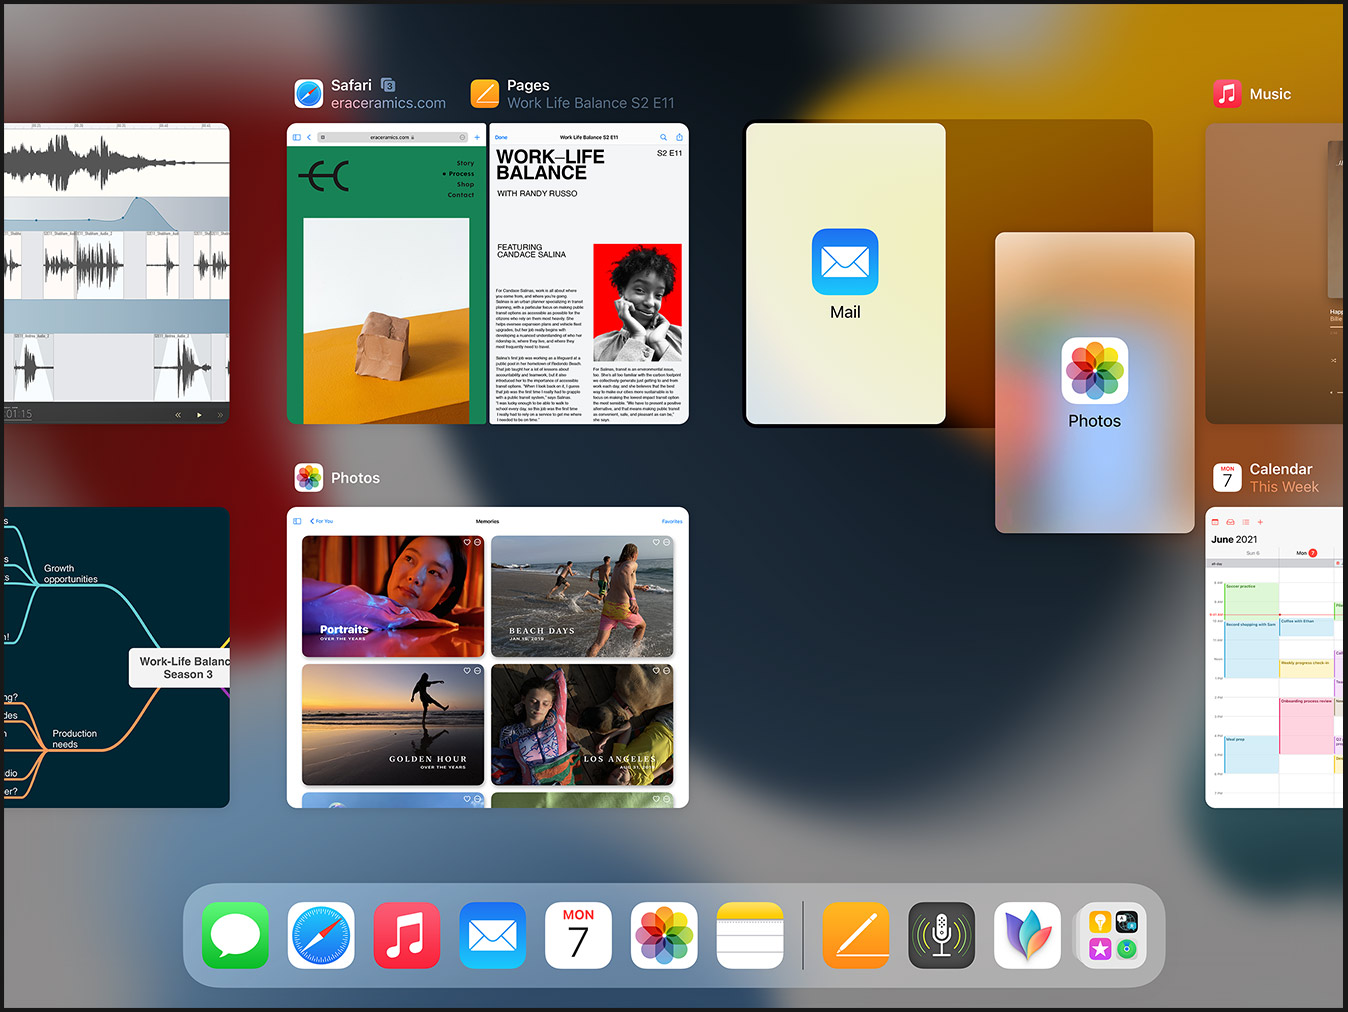Tap the plus new-tab icon in Safari card
Viewport: 1348px width, 1012px height.
click(x=477, y=137)
